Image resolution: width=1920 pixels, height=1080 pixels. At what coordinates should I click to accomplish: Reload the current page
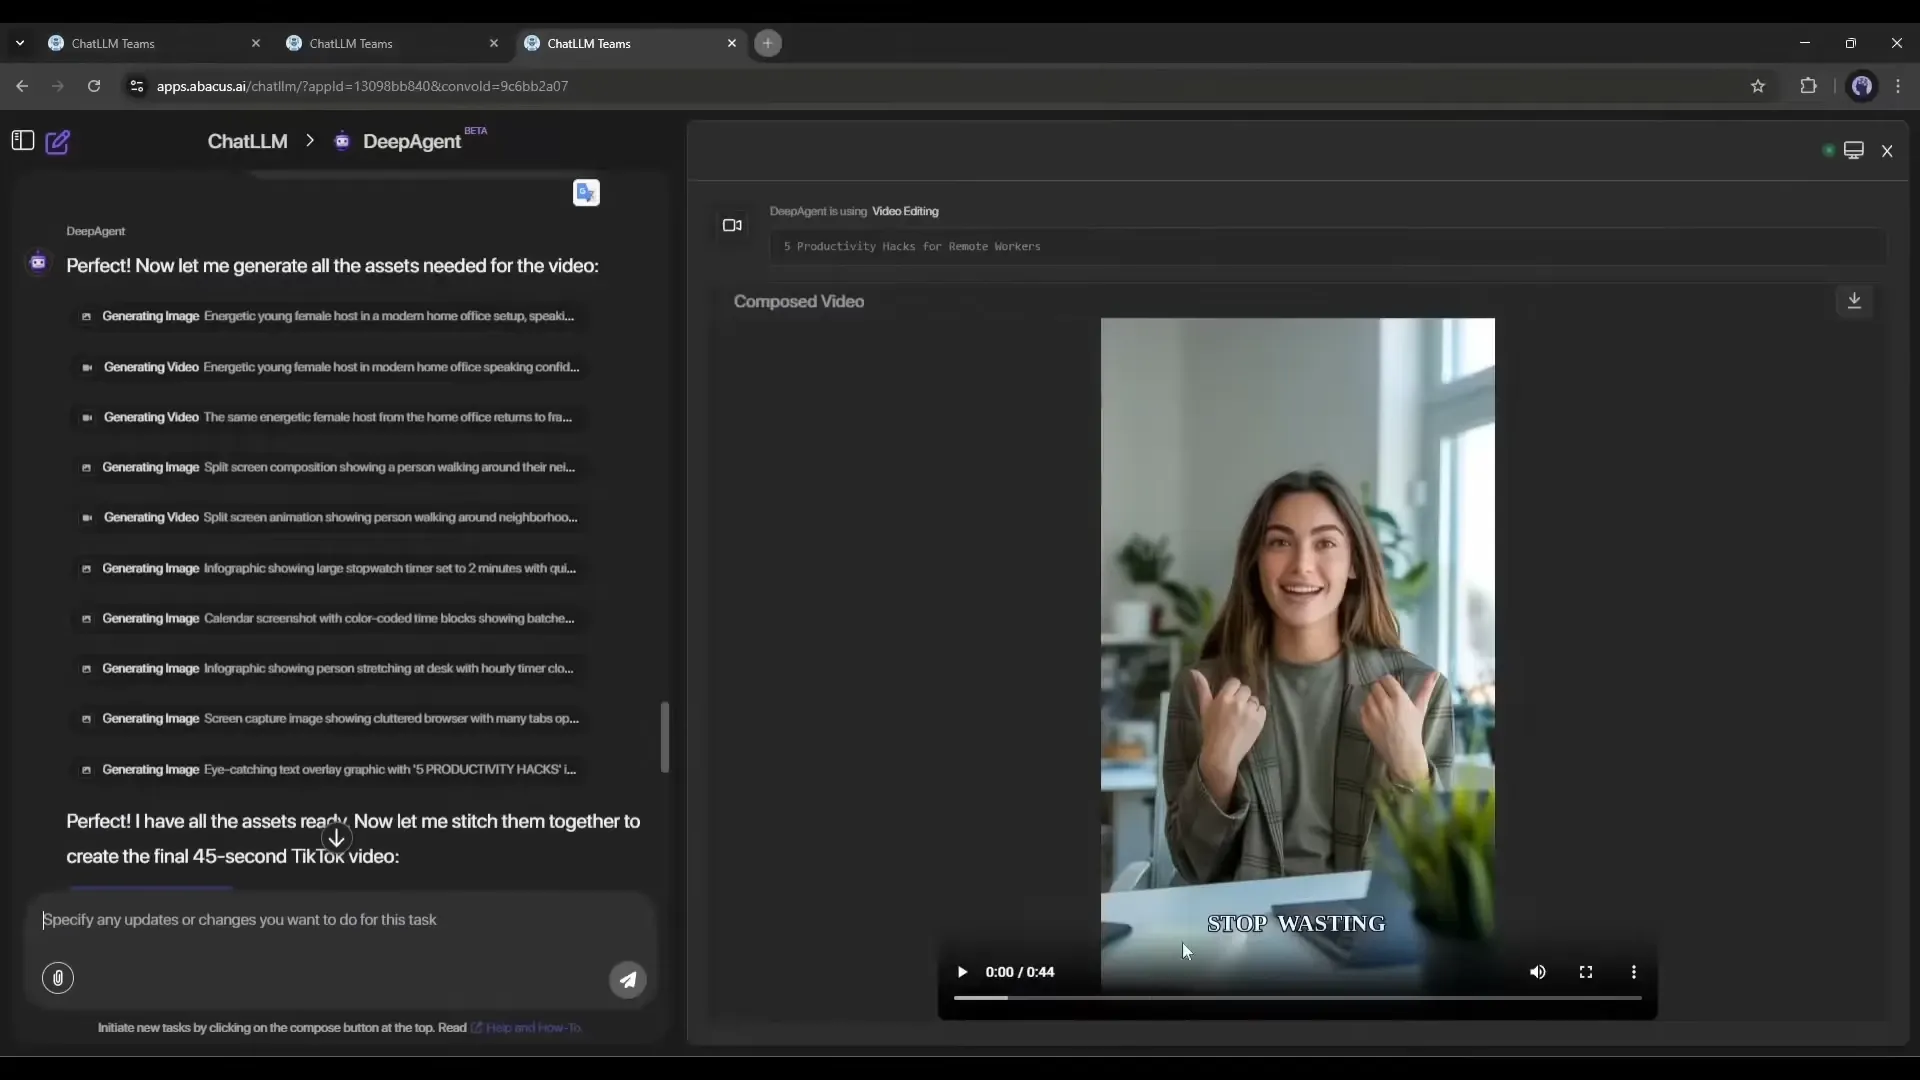point(94,86)
